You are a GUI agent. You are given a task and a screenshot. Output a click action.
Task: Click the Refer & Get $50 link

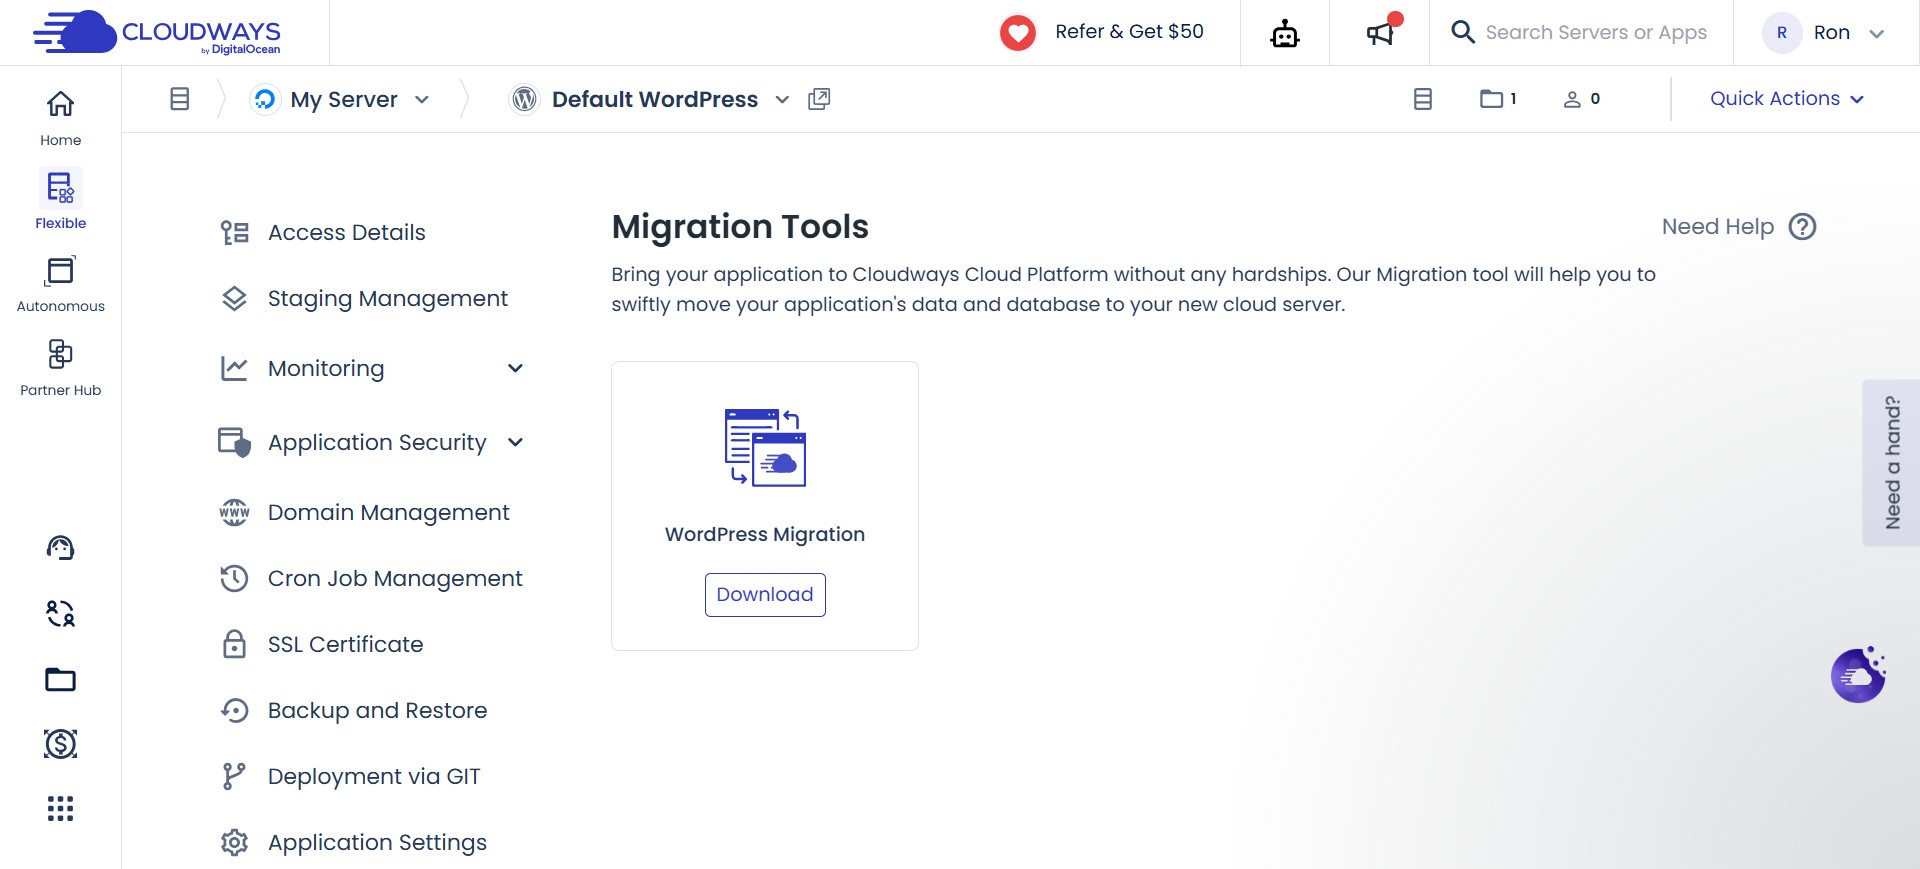1129,32
